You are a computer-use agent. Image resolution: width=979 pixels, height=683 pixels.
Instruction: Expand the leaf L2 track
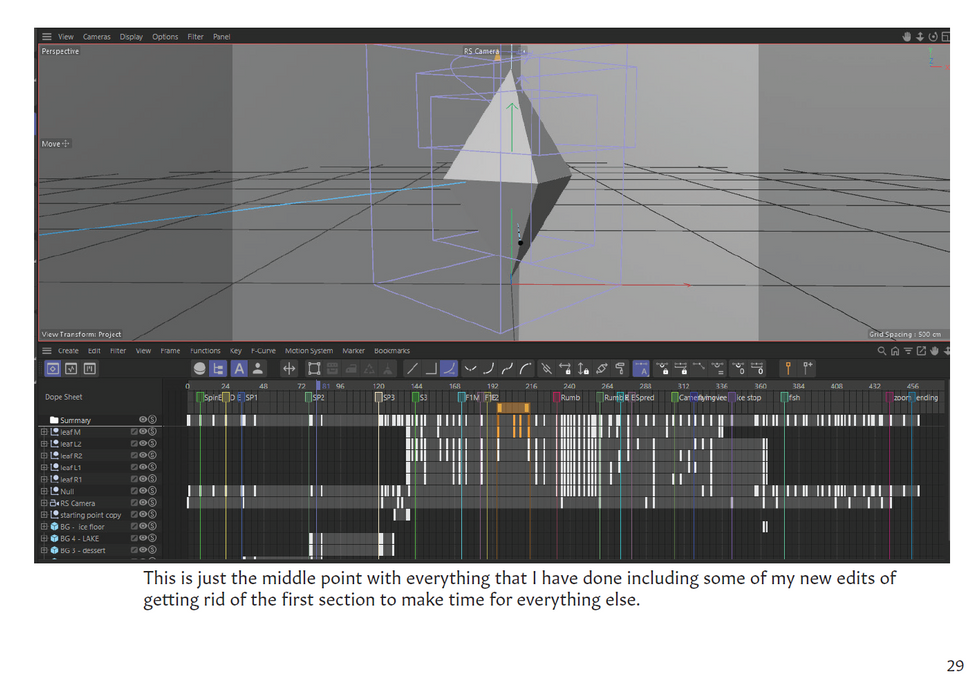(x=44, y=444)
